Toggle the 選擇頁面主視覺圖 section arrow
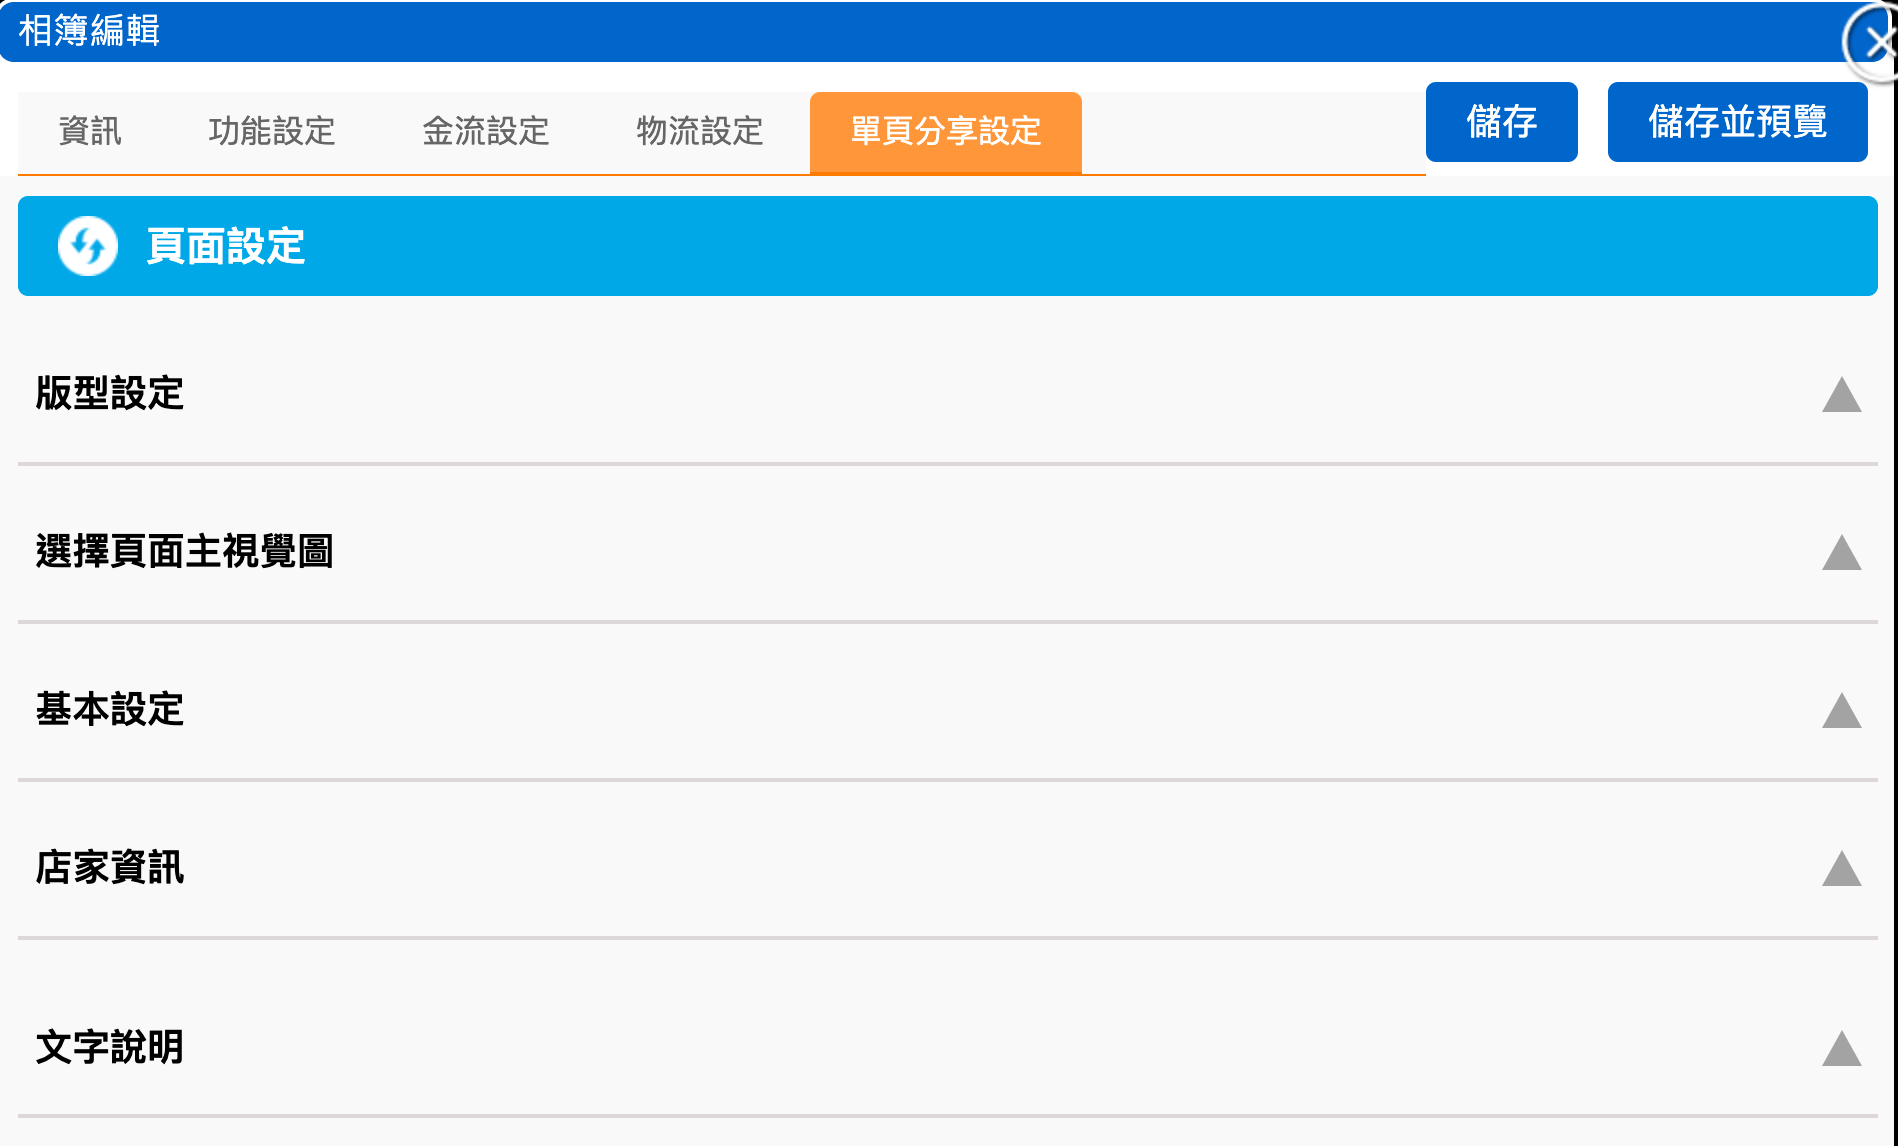The width and height of the screenshot is (1898, 1146). pos(1842,552)
